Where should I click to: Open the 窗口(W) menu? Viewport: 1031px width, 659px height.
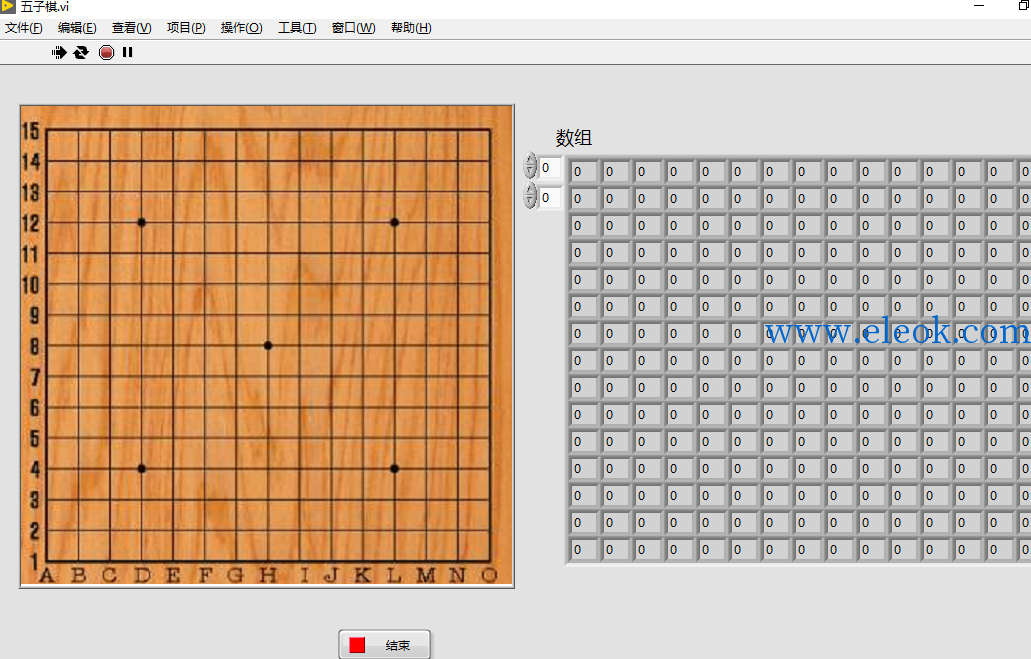click(x=354, y=28)
